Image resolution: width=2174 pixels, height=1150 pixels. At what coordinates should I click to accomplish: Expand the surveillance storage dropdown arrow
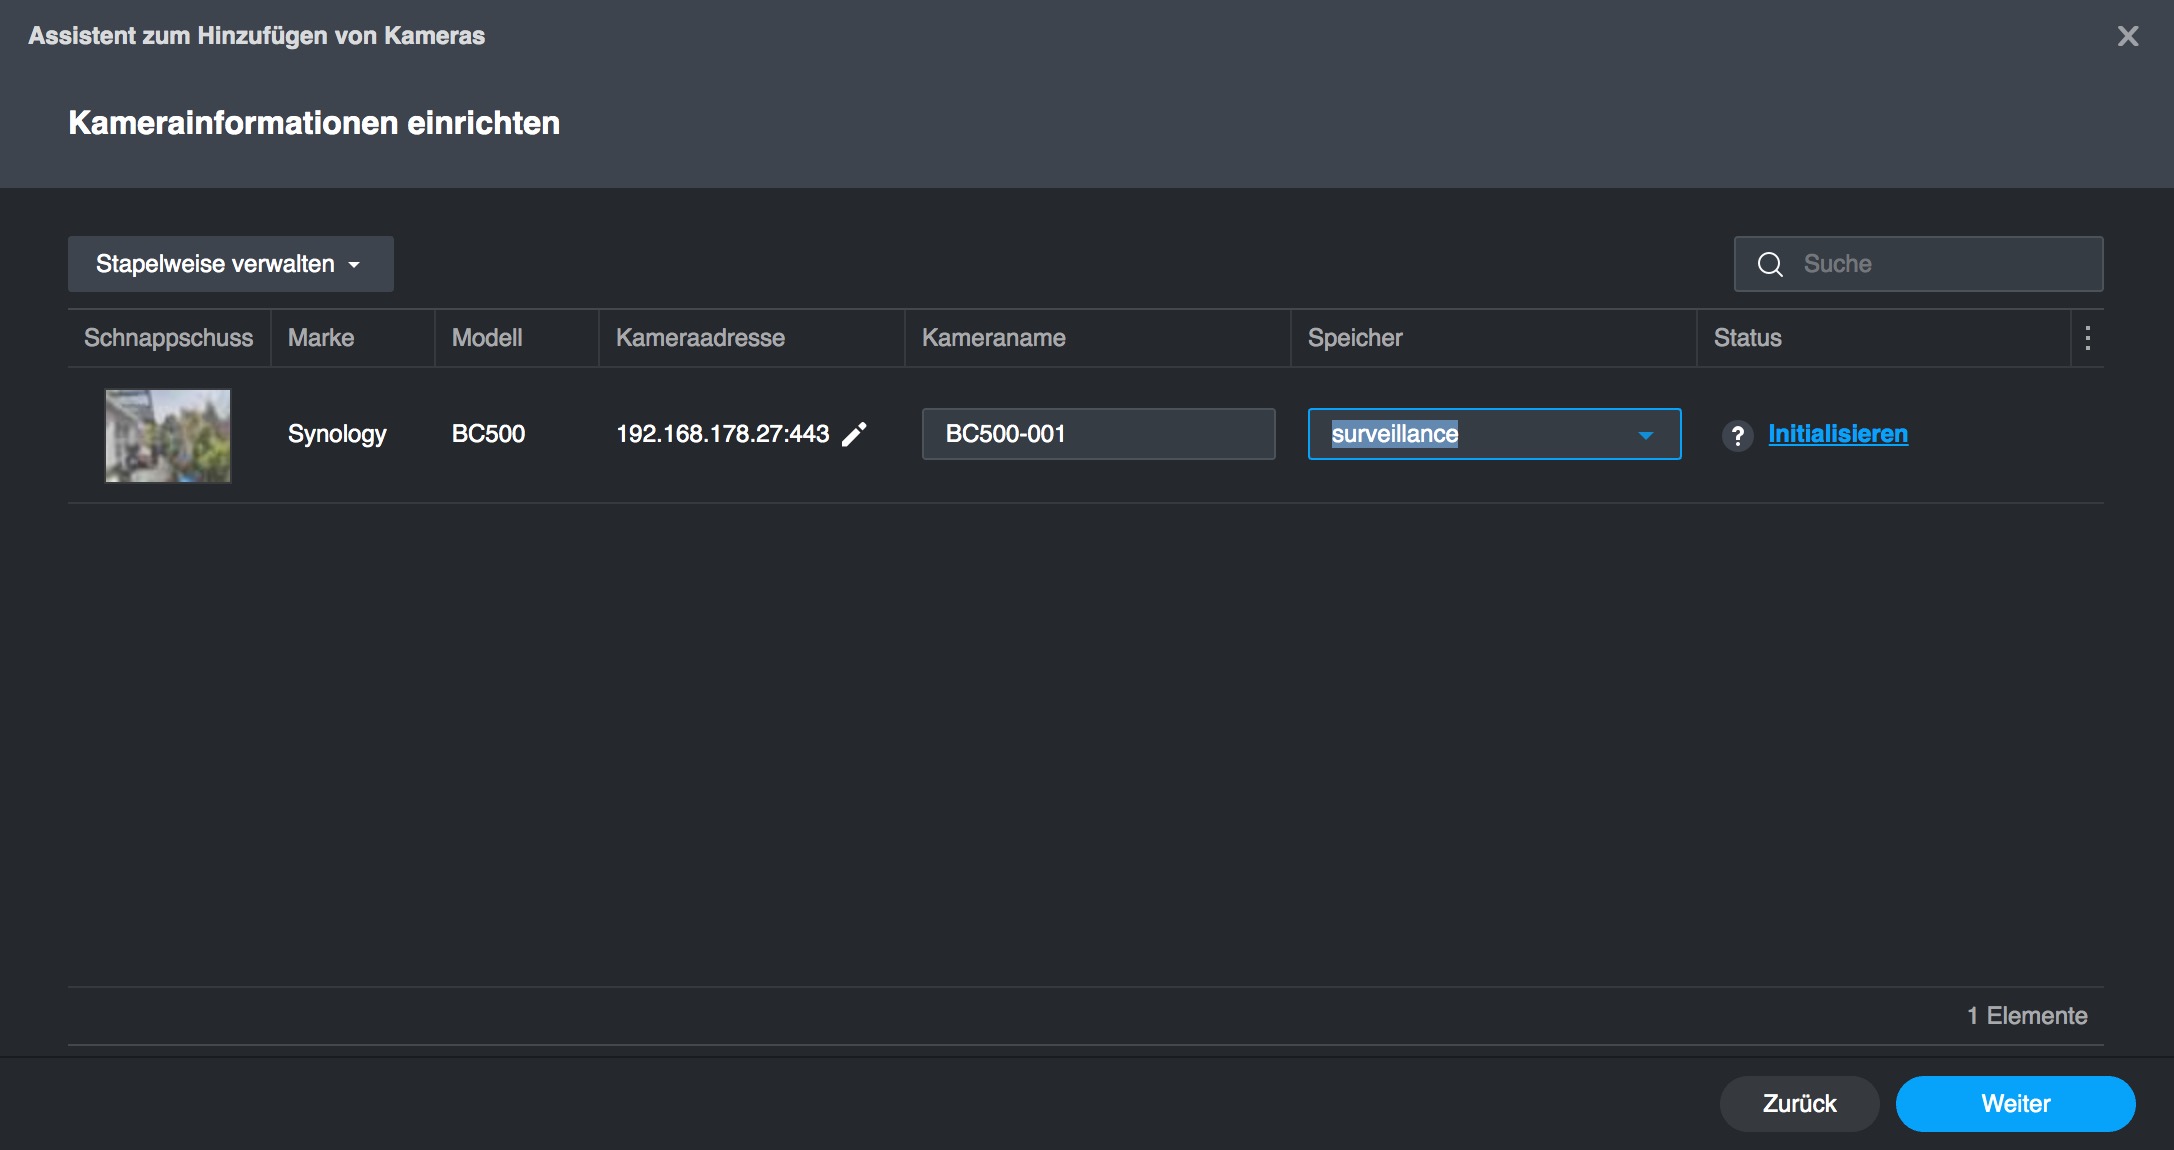tap(1645, 435)
